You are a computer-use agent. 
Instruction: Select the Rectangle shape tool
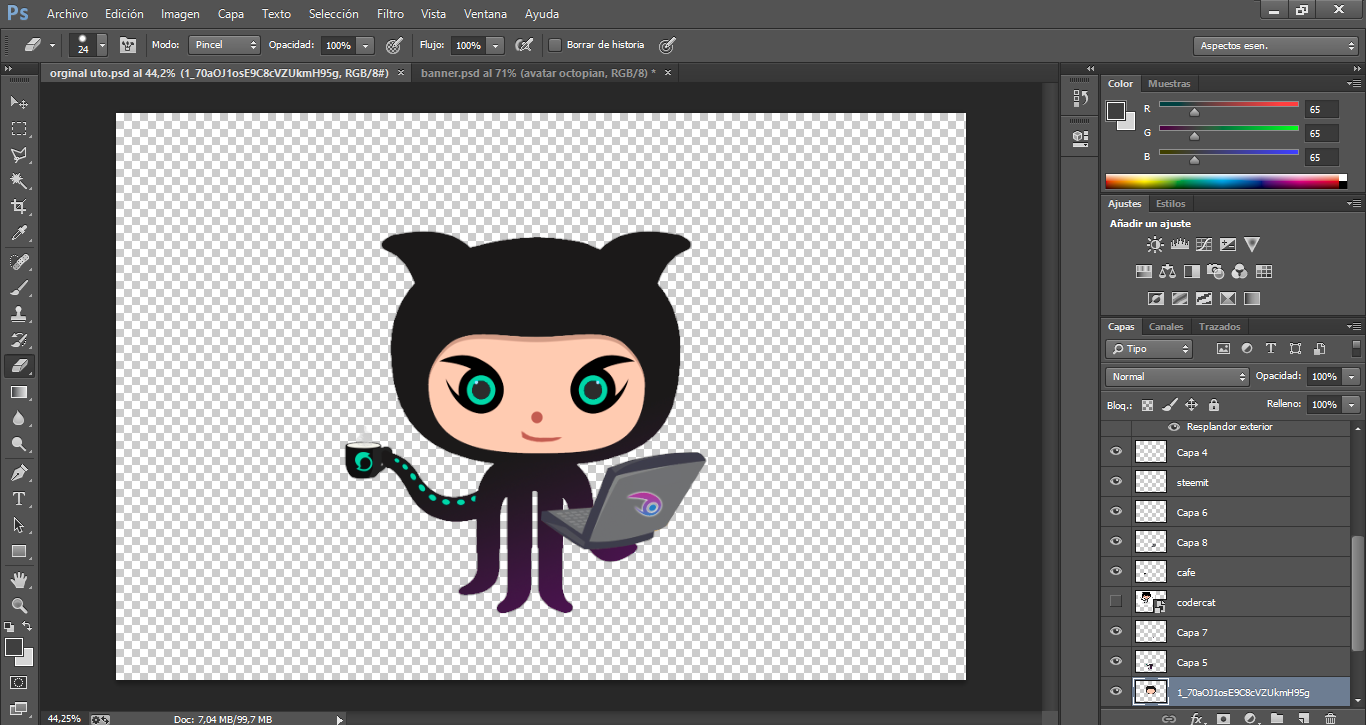pos(19,551)
